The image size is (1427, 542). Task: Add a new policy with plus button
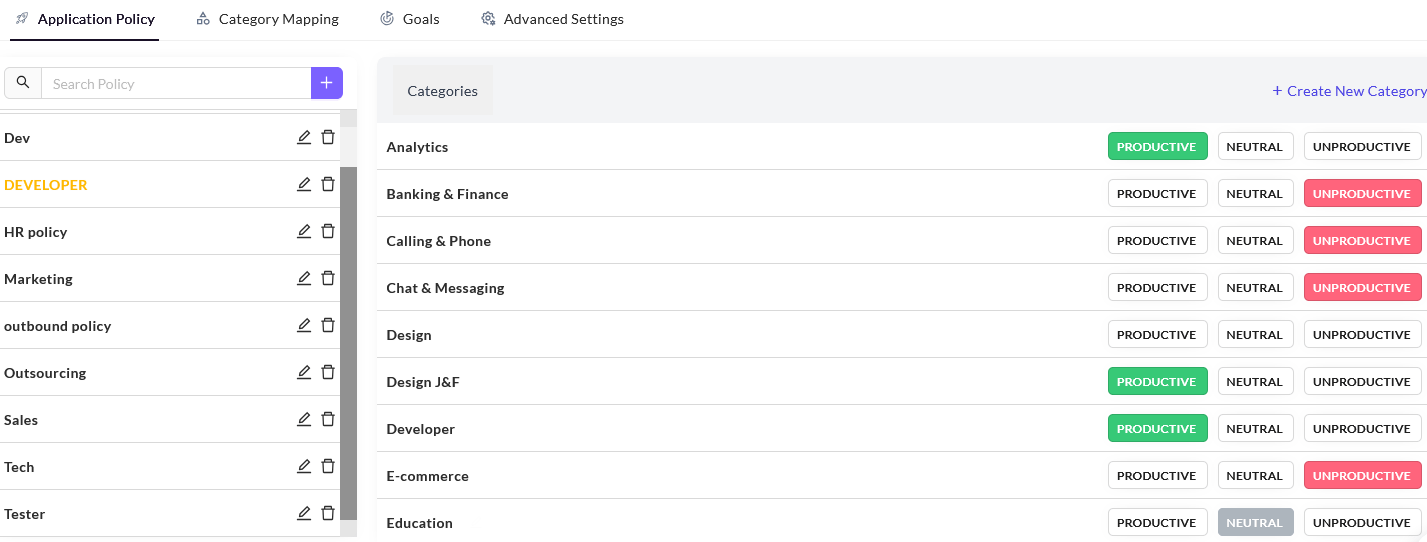click(x=327, y=83)
